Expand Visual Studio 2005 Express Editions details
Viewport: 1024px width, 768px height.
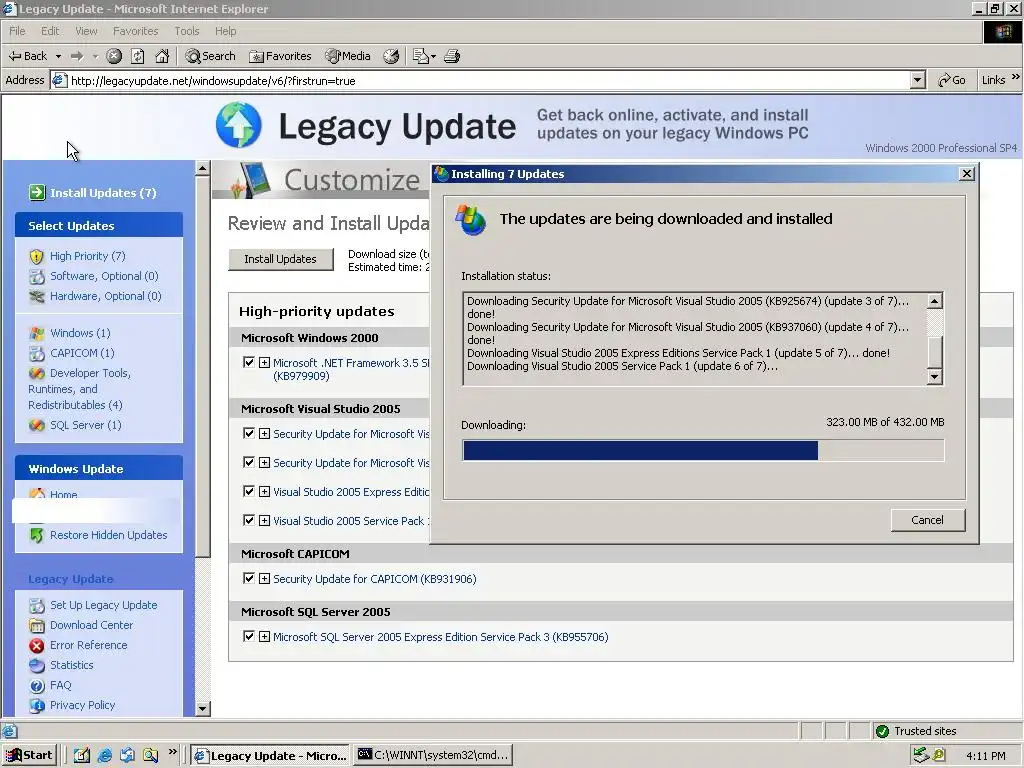coord(264,492)
